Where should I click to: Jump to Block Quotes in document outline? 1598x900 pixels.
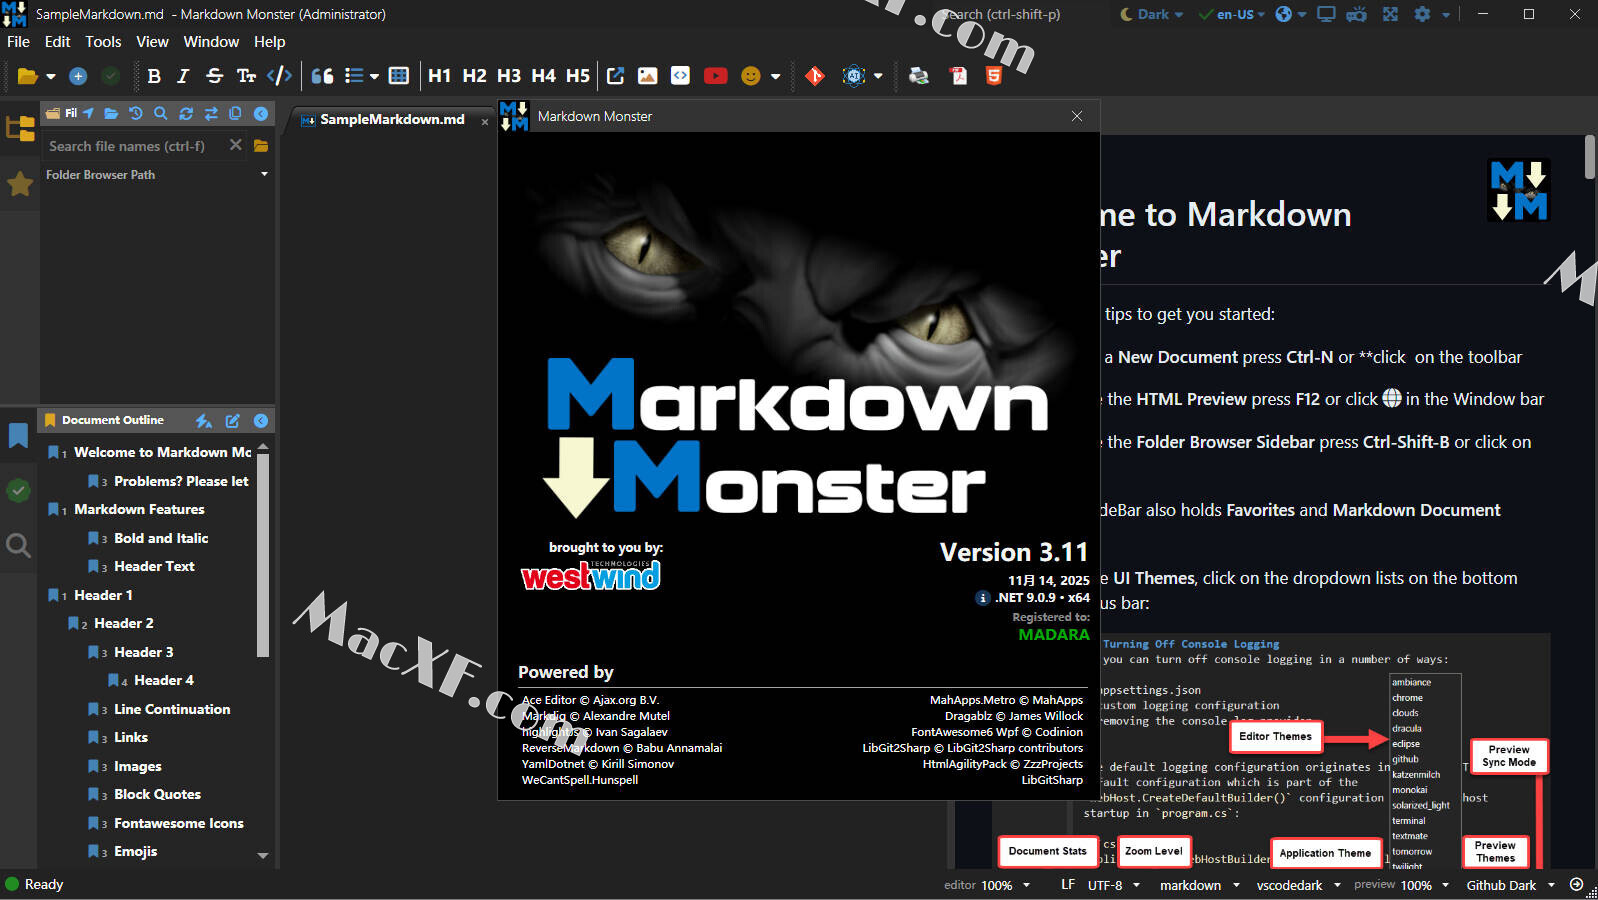157,794
